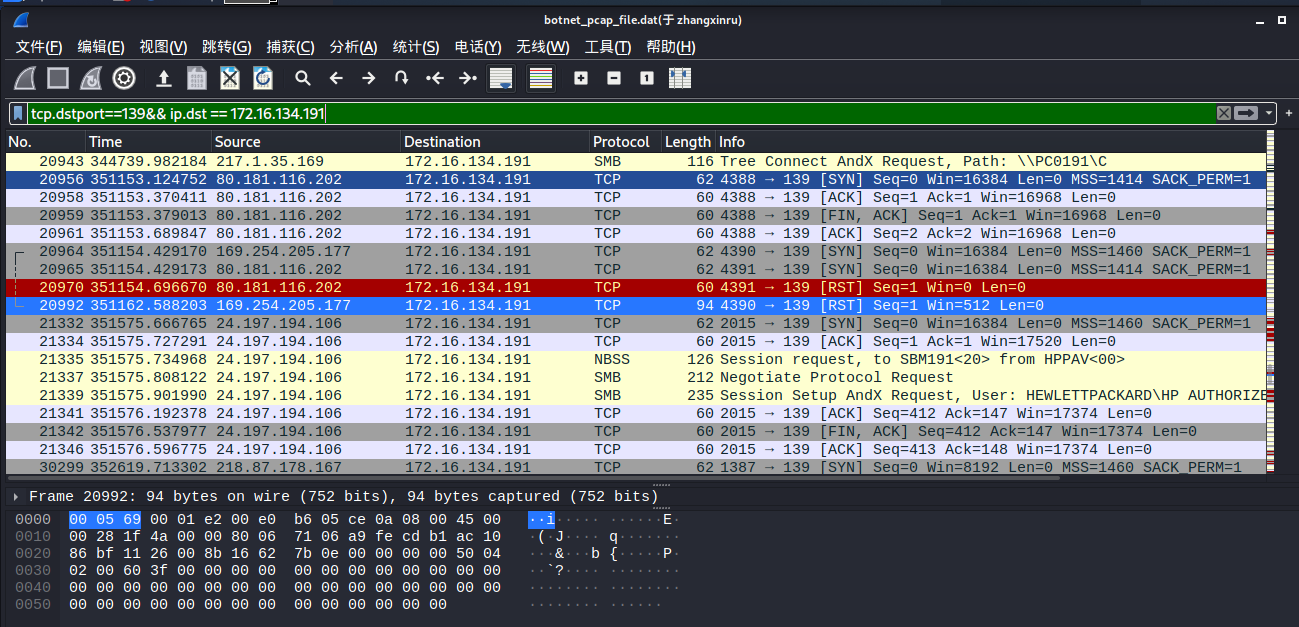This screenshot has height=627, width=1299.
Task: Sort by the Length column
Action: click(x=688, y=142)
